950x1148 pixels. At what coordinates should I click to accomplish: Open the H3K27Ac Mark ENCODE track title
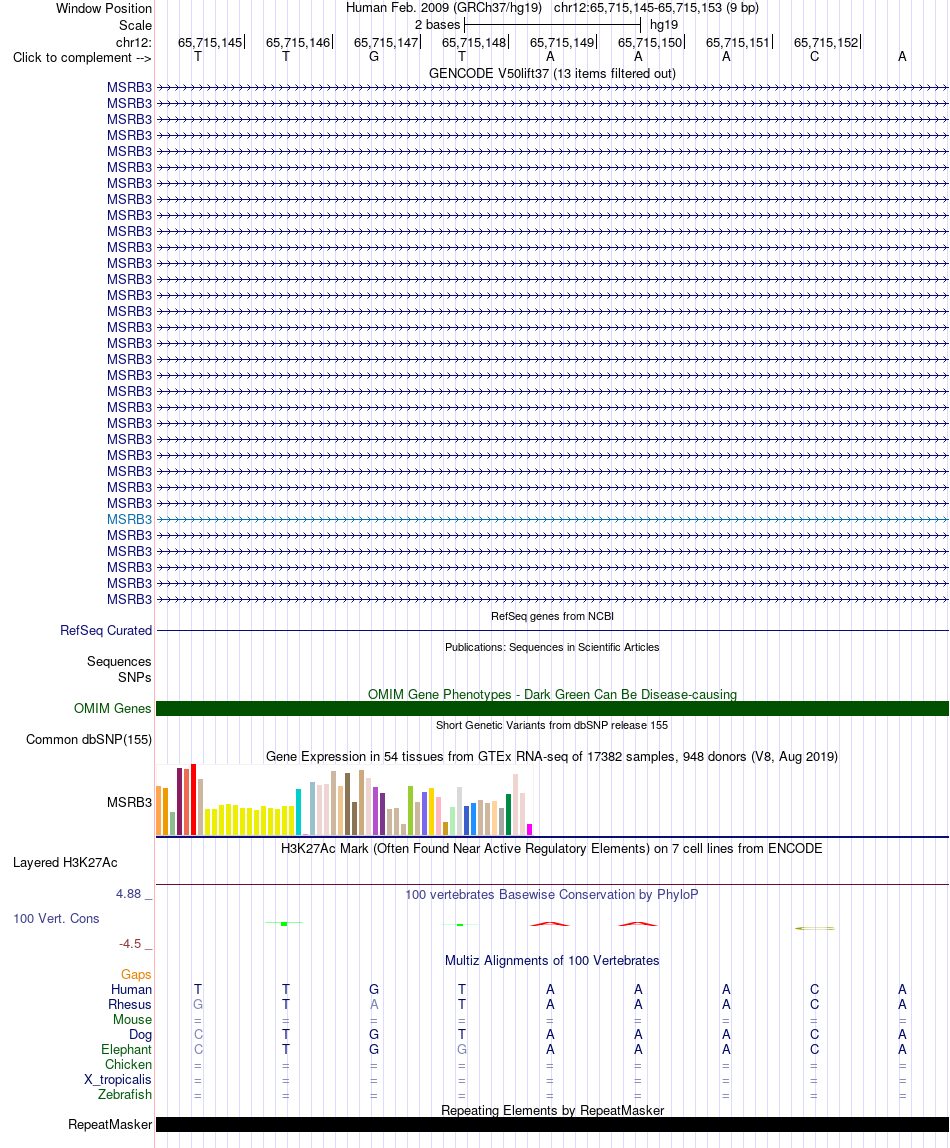click(553, 849)
